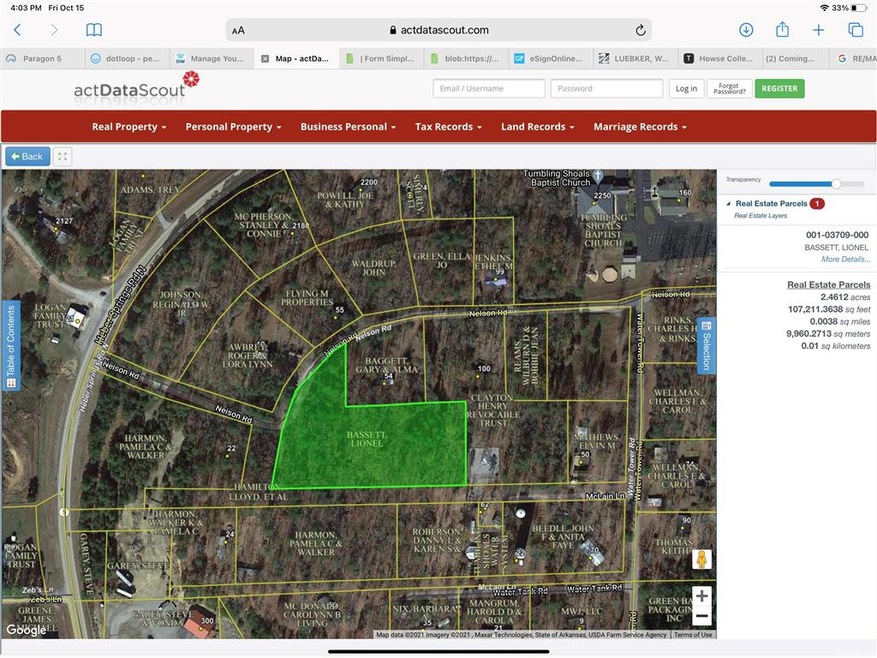Image resolution: width=877 pixels, height=658 pixels.
Task: Open the Marriage Records dropdown menu
Action: pyautogui.click(x=640, y=127)
